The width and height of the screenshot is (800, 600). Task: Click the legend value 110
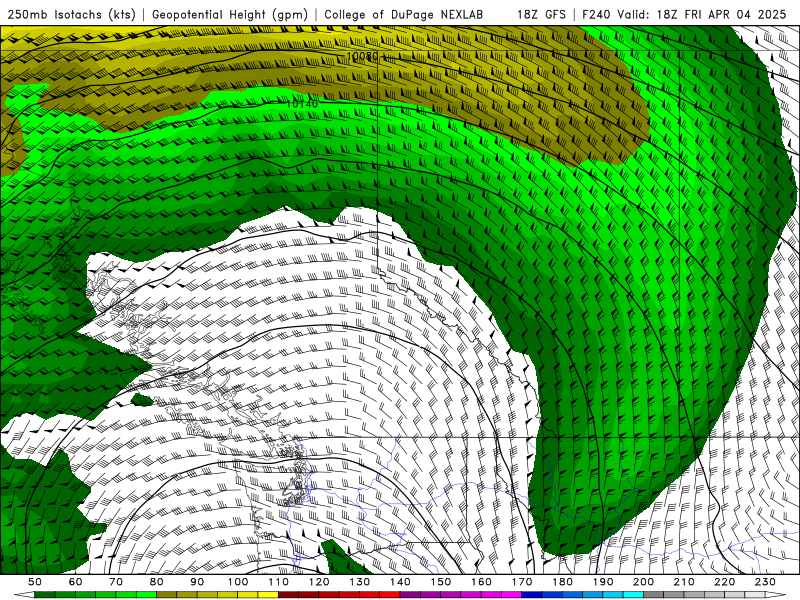tap(279, 582)
